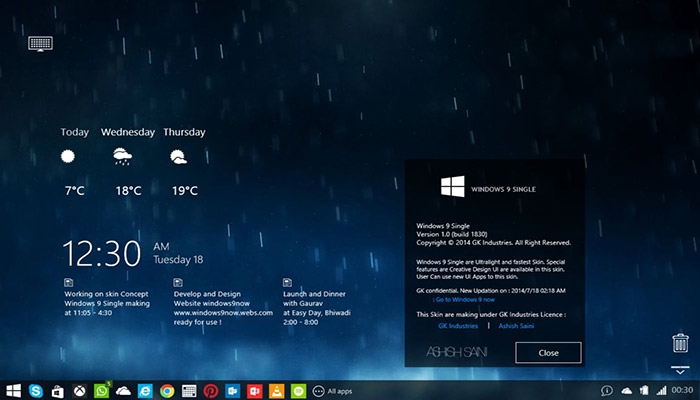Open WhatsApp with the notification badge
Image resolution: width=700 pixels, height=400 pixels.
tap(102, 391)
